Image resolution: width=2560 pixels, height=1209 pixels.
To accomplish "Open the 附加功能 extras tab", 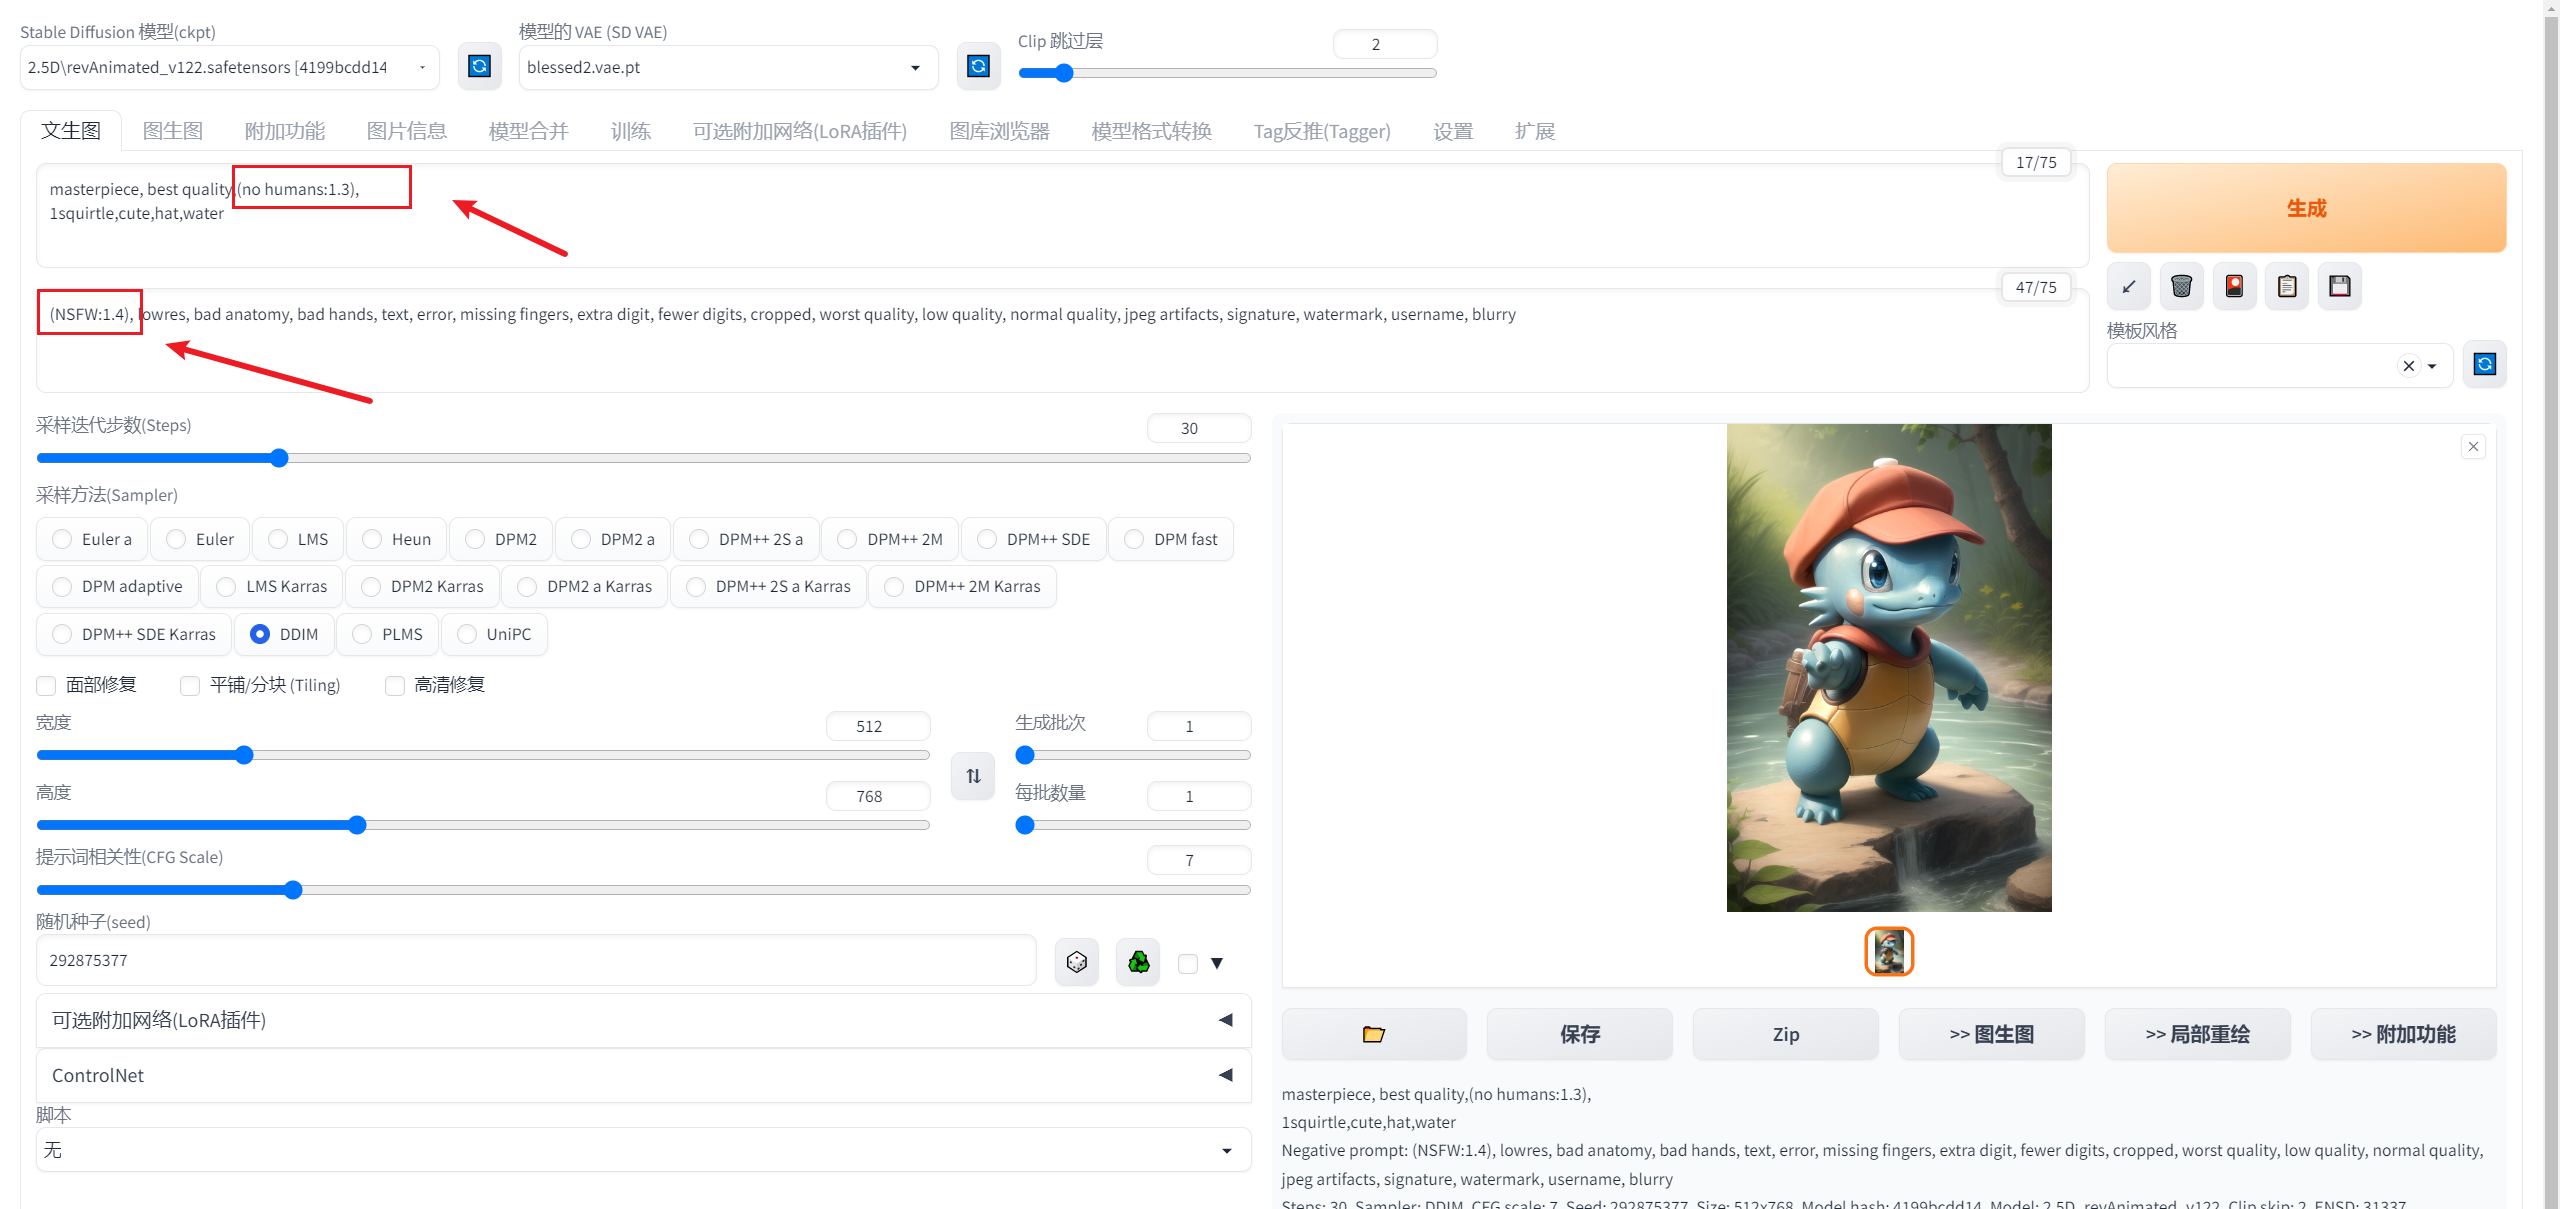I will (x=285, y=131).
